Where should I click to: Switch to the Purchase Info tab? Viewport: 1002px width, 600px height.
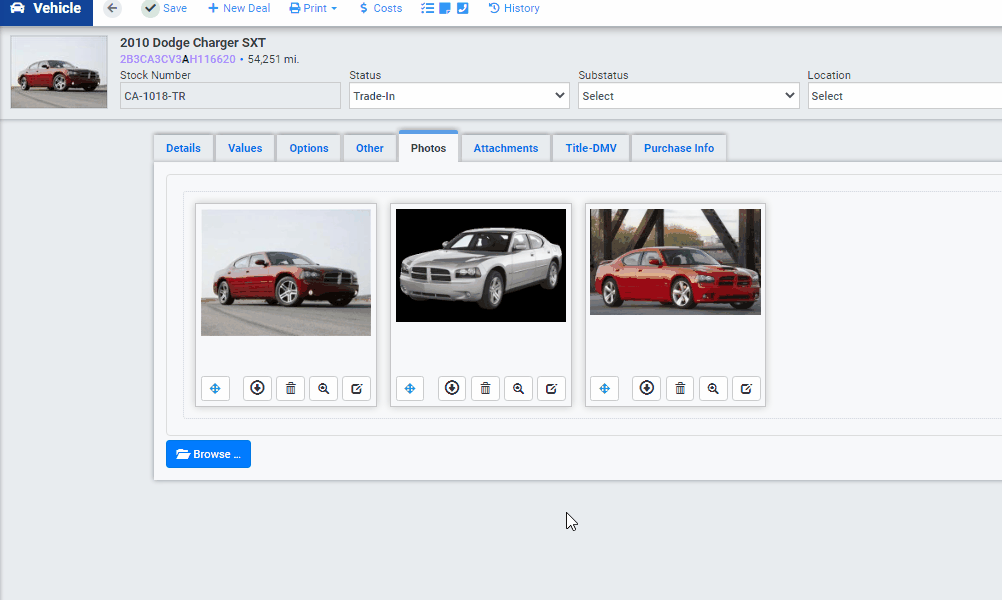click(x=679, y=148)
